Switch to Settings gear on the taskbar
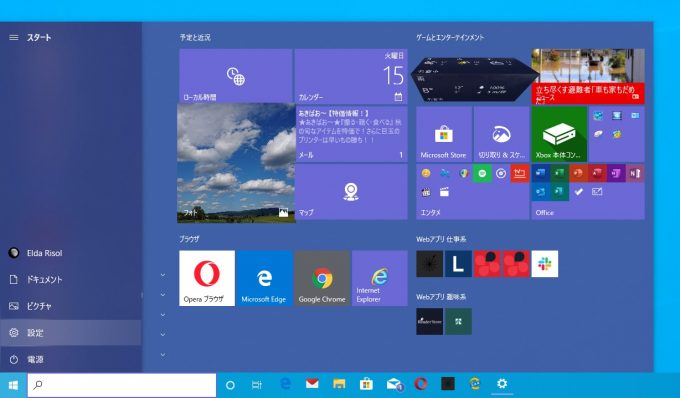This screenshot has width=680, height=398. 502,384
